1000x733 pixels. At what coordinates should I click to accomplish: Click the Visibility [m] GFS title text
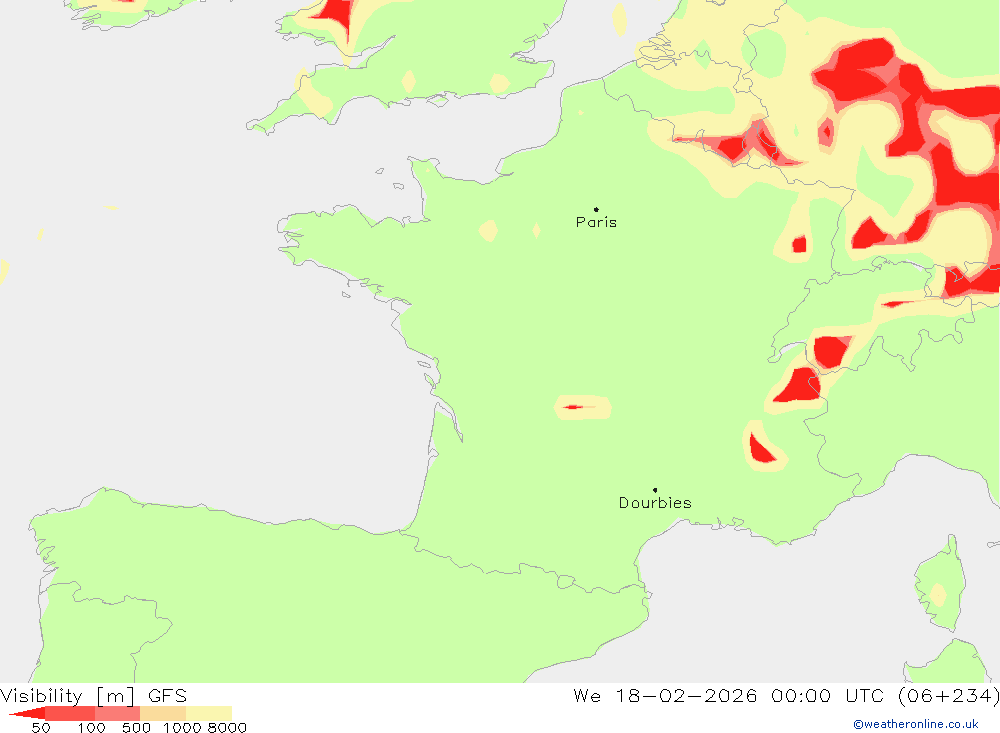tap(94, 695)
